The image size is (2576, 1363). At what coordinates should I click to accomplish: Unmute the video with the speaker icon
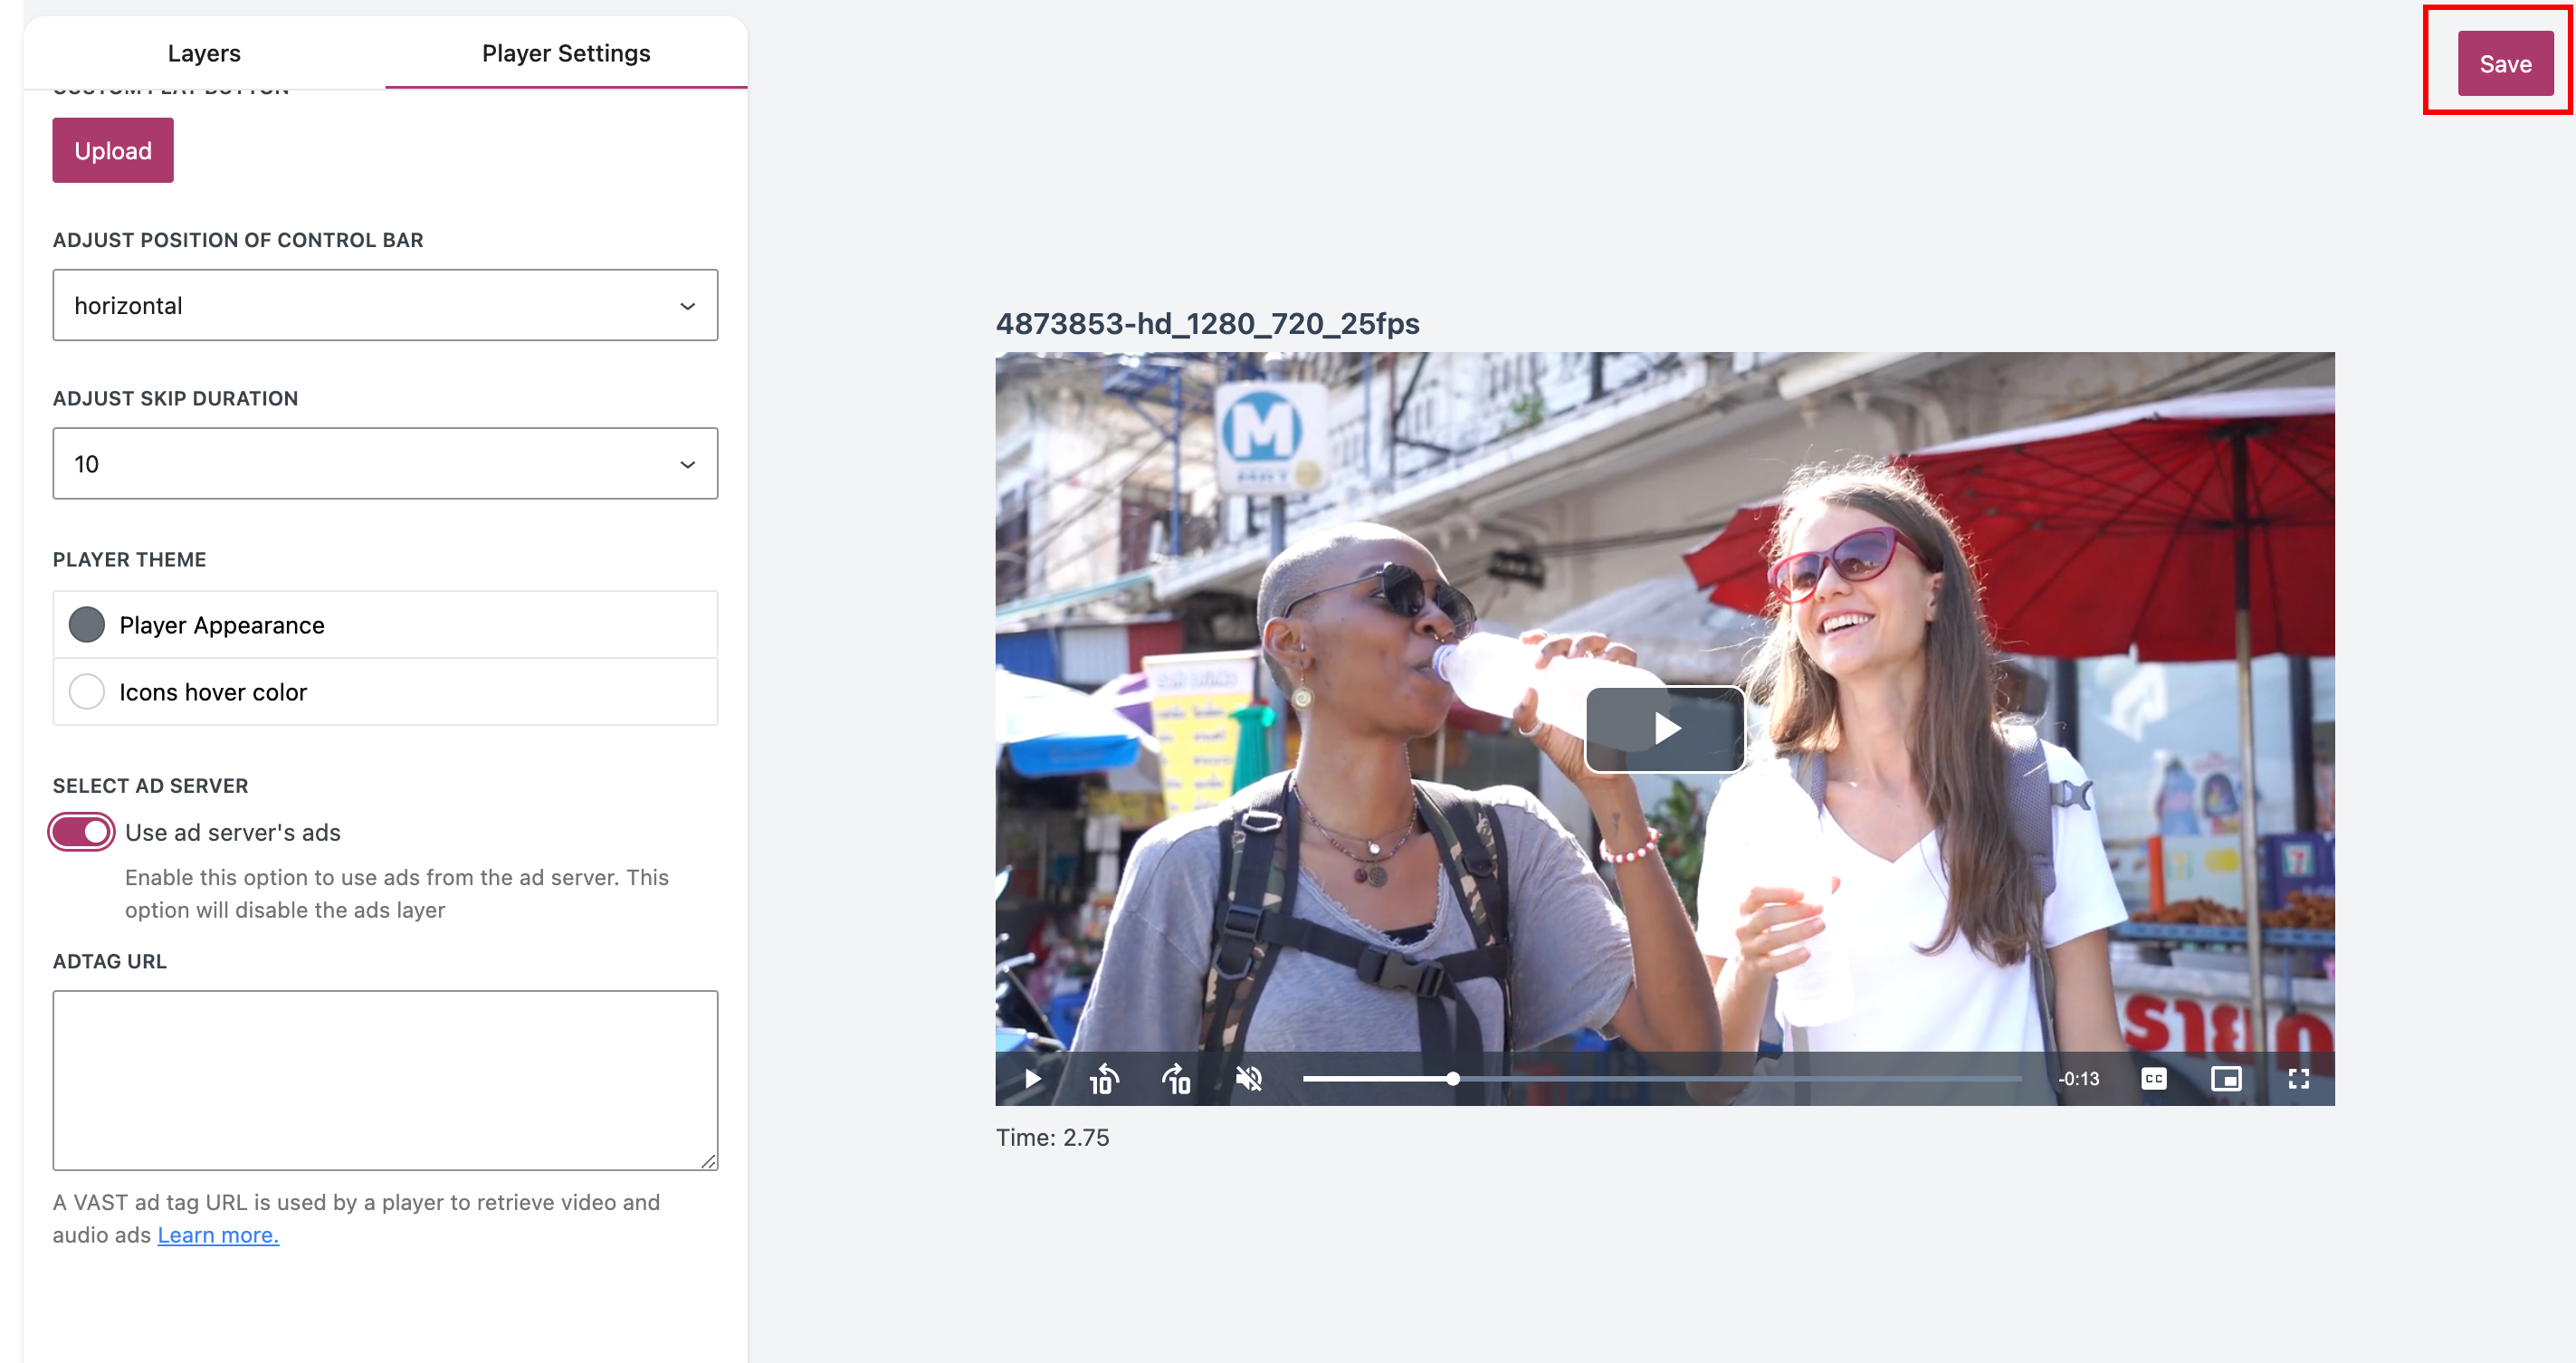pyautogui.click(x=1249, y=1079)
